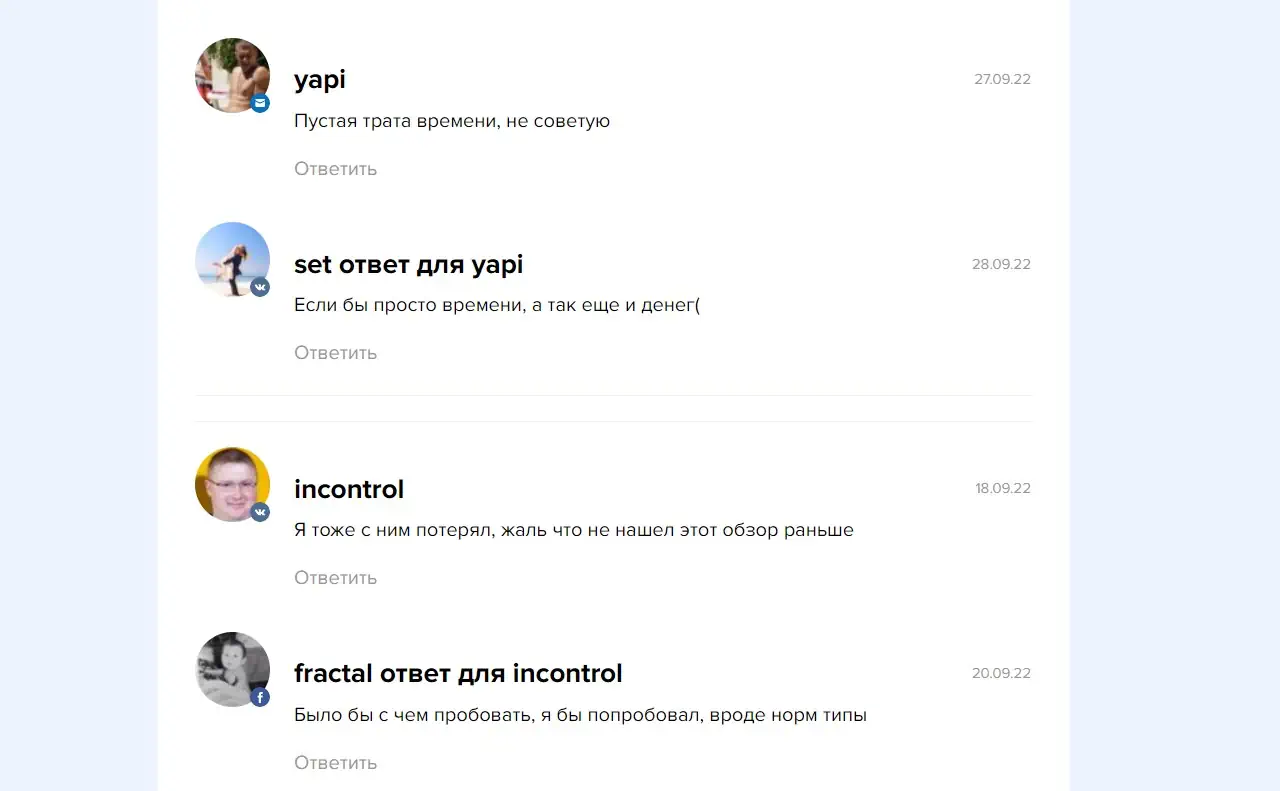Click the heading 'fractal ответ для incontrol'

click(x=458, y=673)
